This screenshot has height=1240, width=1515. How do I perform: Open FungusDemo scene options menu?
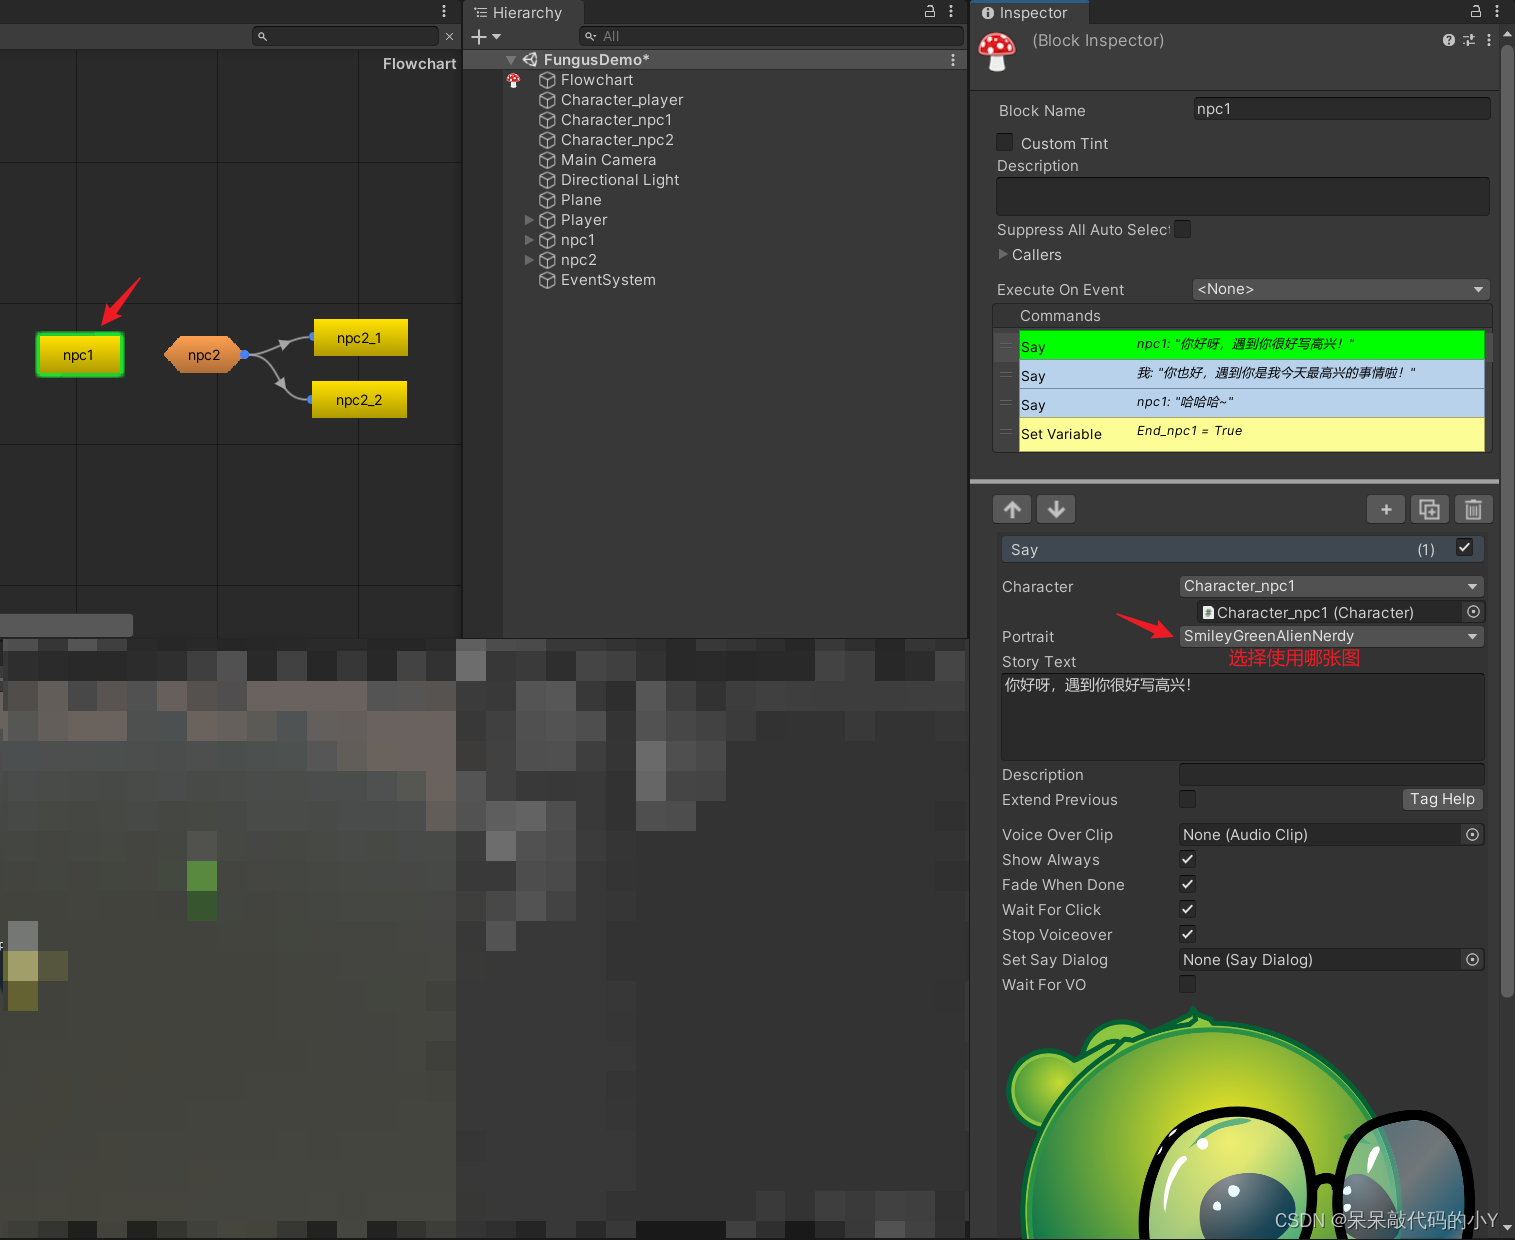[952, 60]
